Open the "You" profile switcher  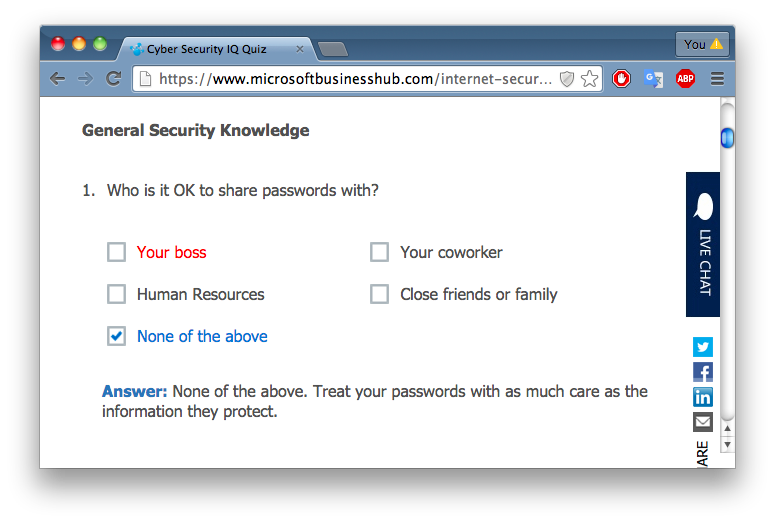click(702, 44)
